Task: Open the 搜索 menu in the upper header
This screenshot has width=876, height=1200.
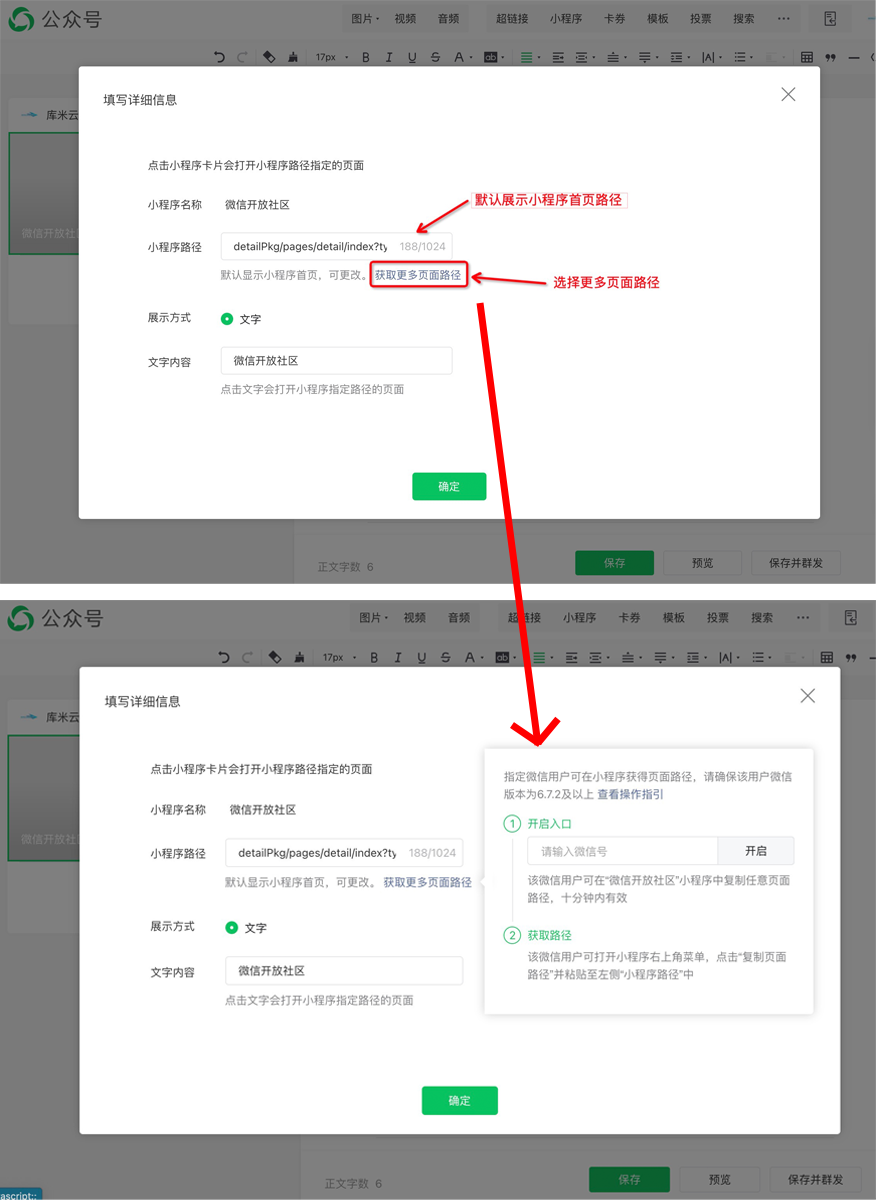Action: tap(744, 19)
